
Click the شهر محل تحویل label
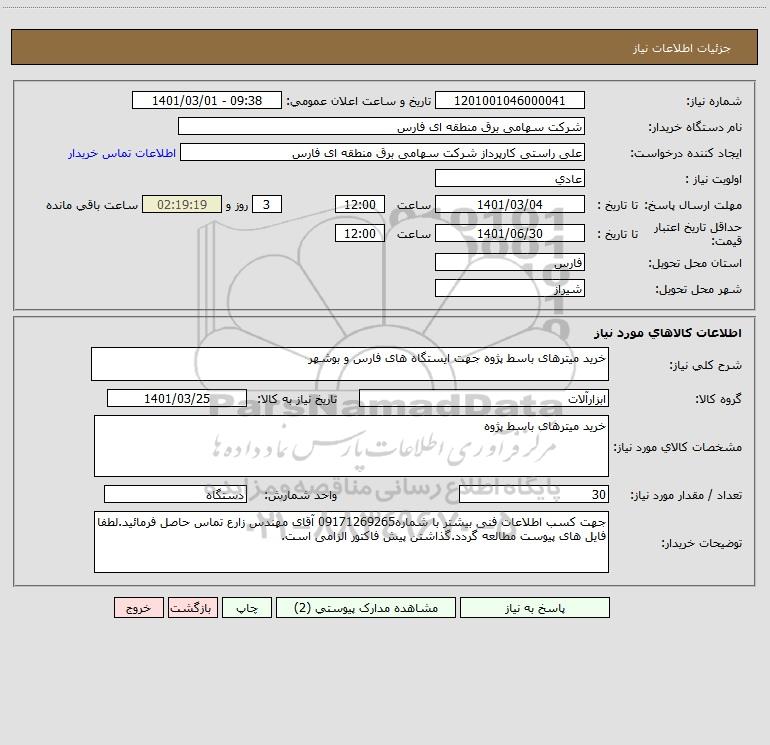[698, 289]
